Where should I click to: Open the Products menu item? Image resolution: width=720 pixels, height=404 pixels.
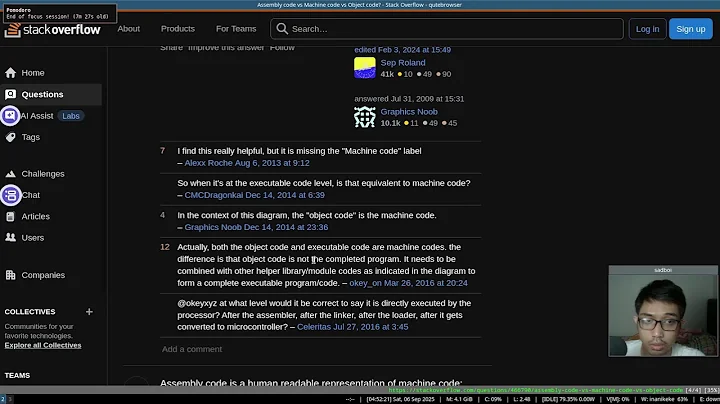pos(178,28)
